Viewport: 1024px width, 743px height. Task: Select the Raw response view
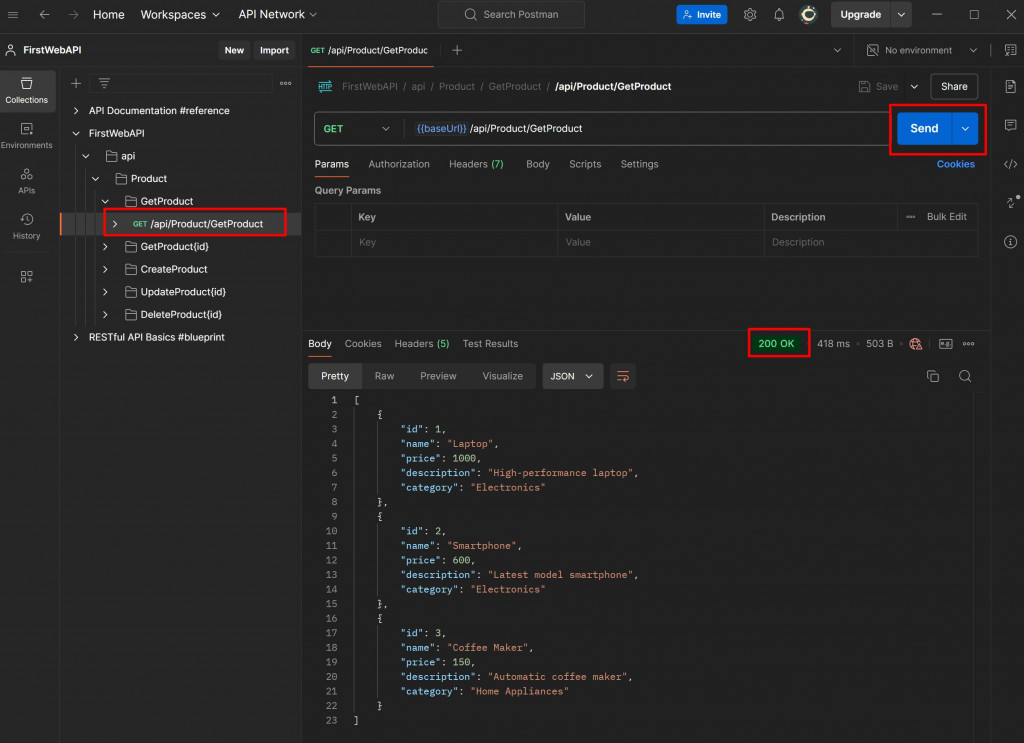pyautogui.click(x=384, y=376)
